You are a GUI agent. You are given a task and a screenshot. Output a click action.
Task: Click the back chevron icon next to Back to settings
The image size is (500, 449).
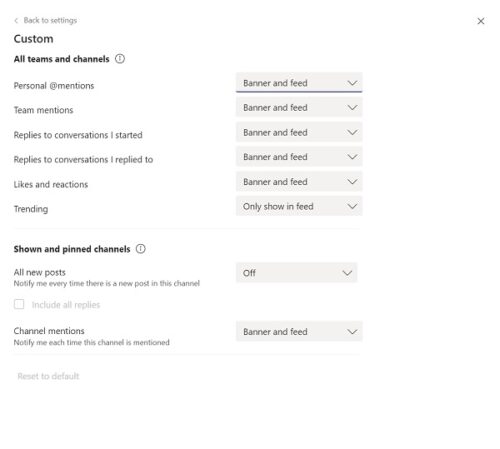(x=16, y=21)
